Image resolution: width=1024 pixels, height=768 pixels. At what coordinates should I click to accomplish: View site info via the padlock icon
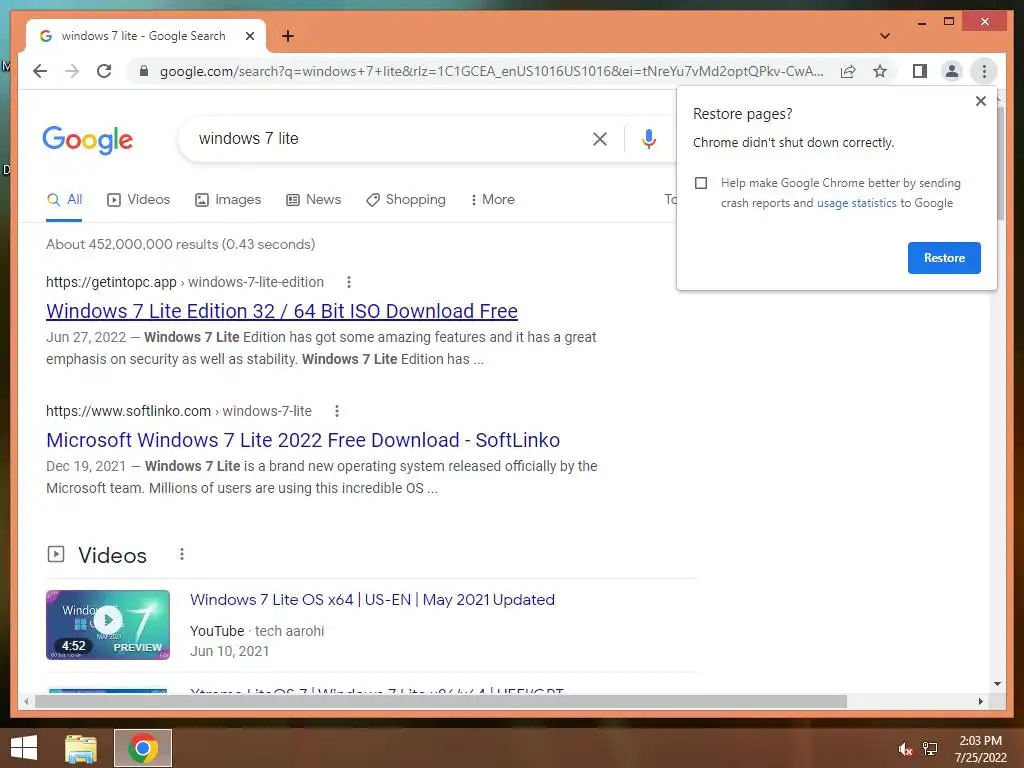coord(144,71)
